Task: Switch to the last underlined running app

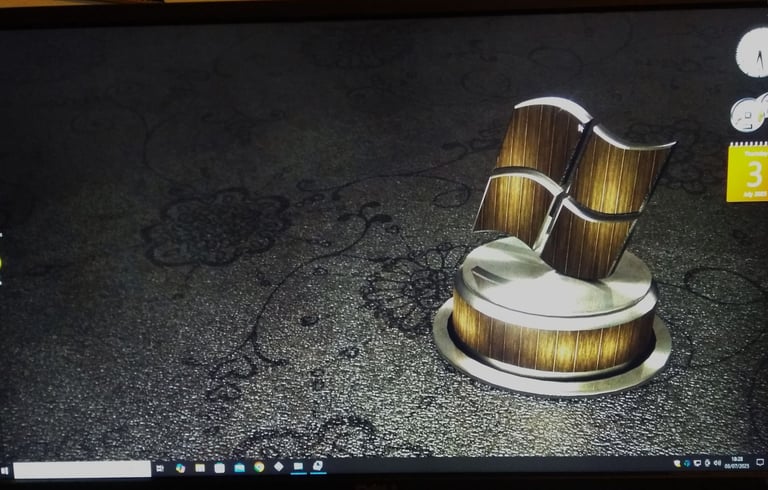Action: pyautogui.click(x=318, y=466)
